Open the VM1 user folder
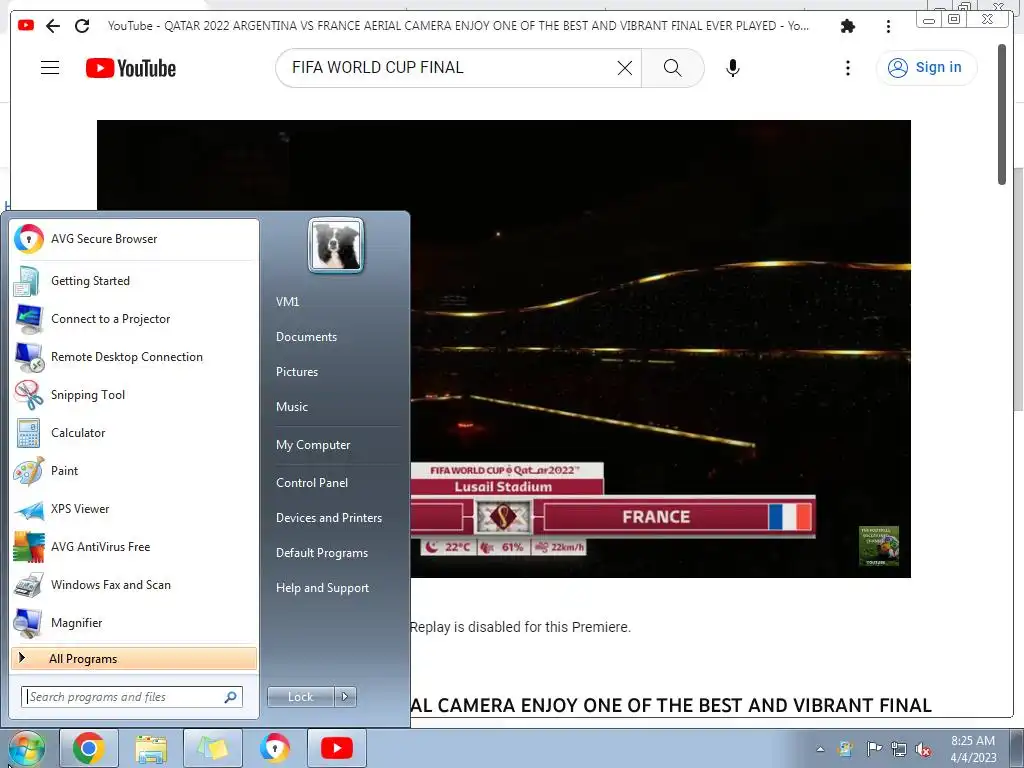The height and width of the screenshot is (768, 1024). point(287,302)
